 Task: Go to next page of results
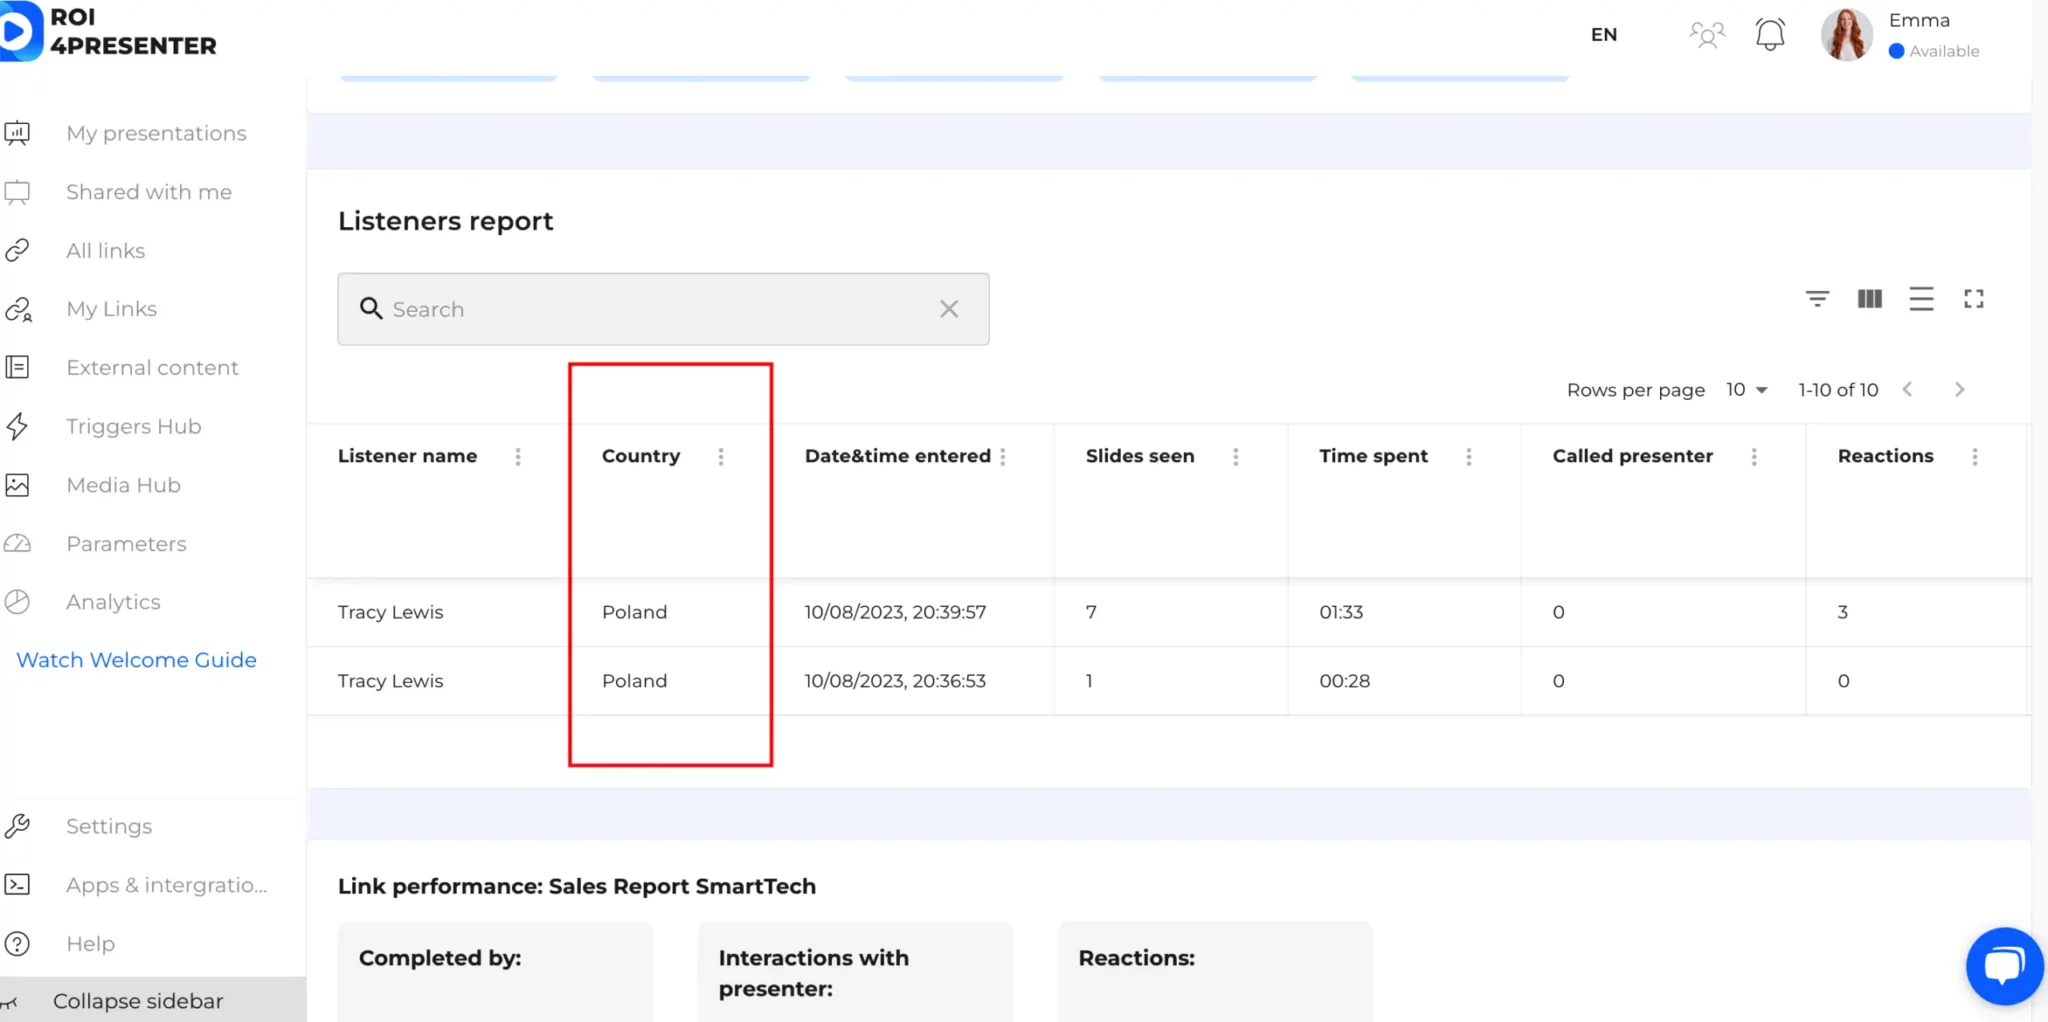(1959, 390)
